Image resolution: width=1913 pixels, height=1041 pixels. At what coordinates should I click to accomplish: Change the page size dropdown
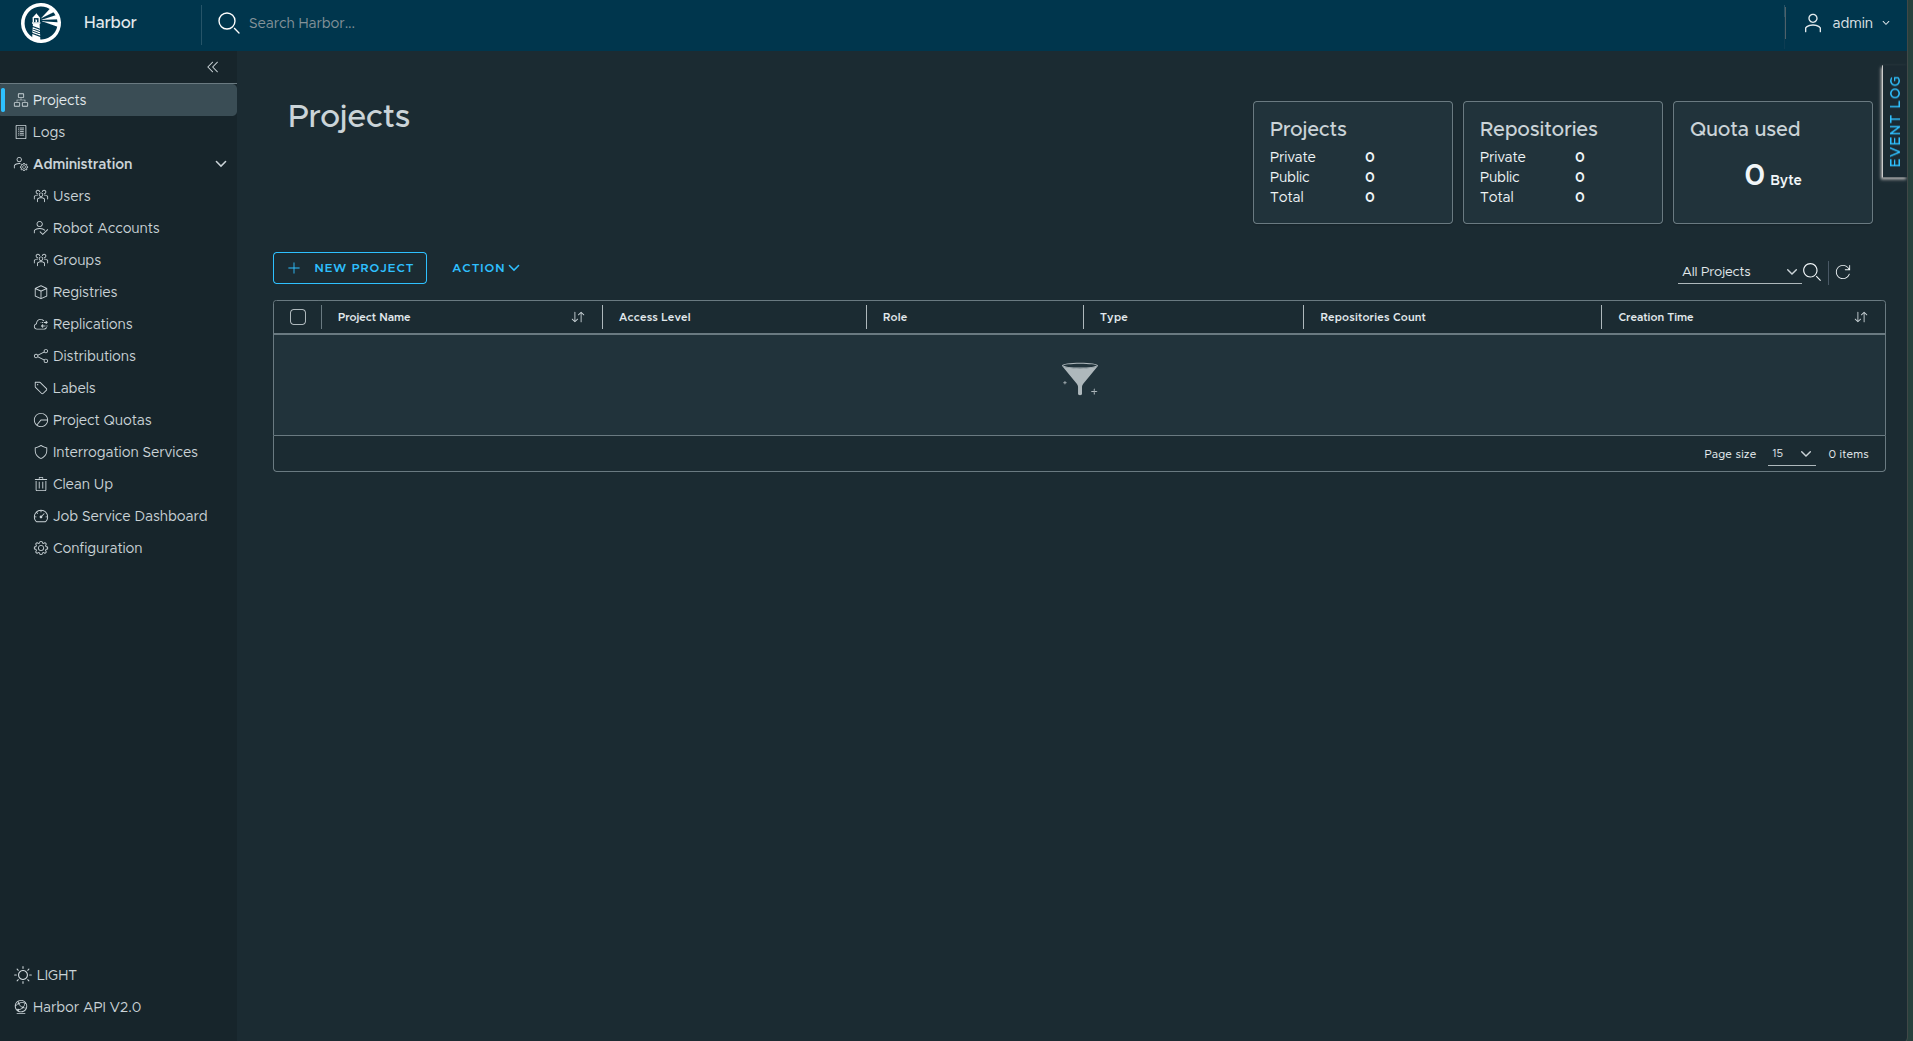(x=1791, y=454)
